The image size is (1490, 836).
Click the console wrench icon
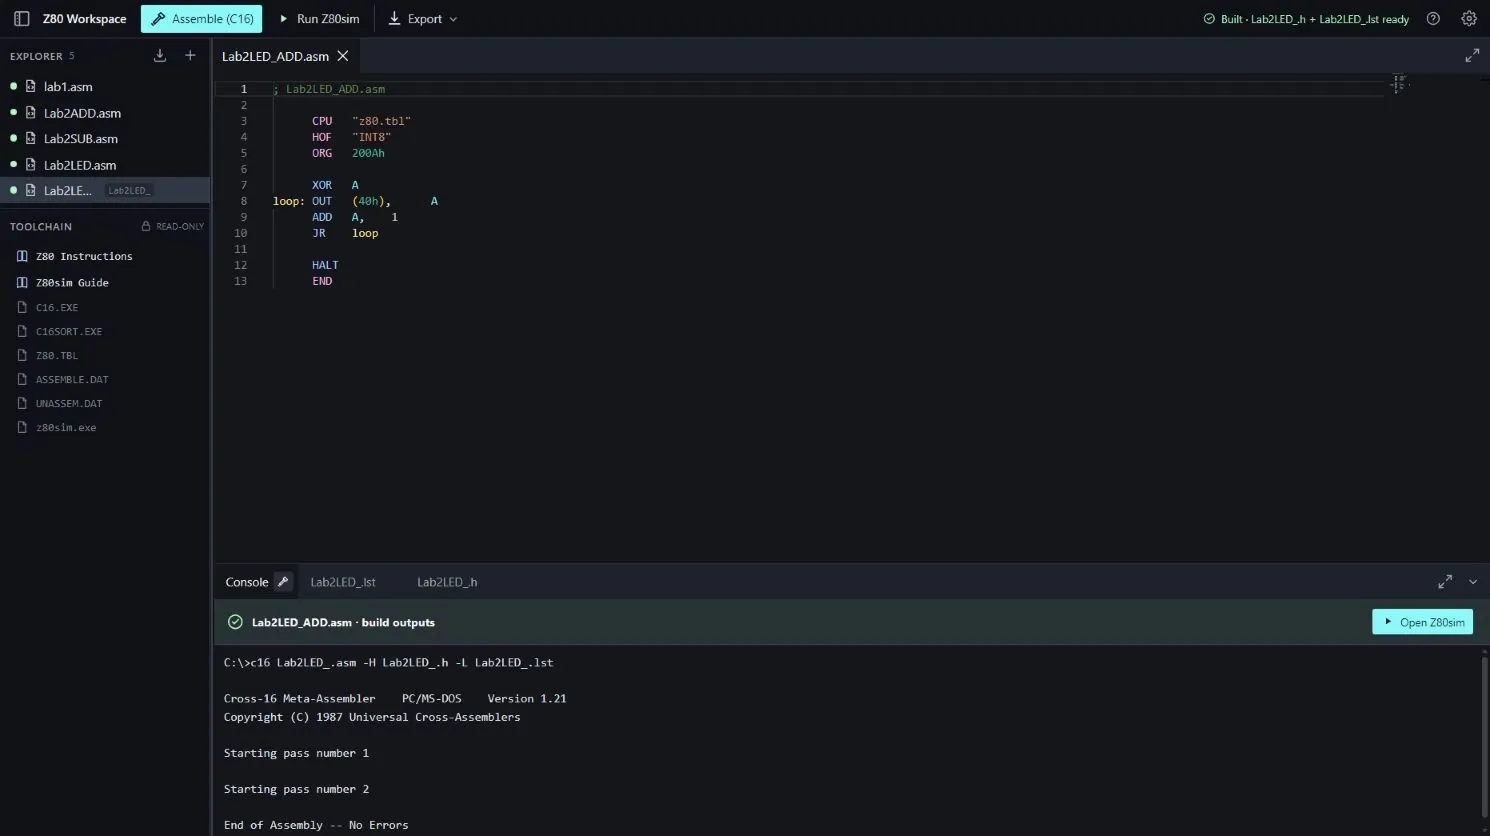[283, 582]
